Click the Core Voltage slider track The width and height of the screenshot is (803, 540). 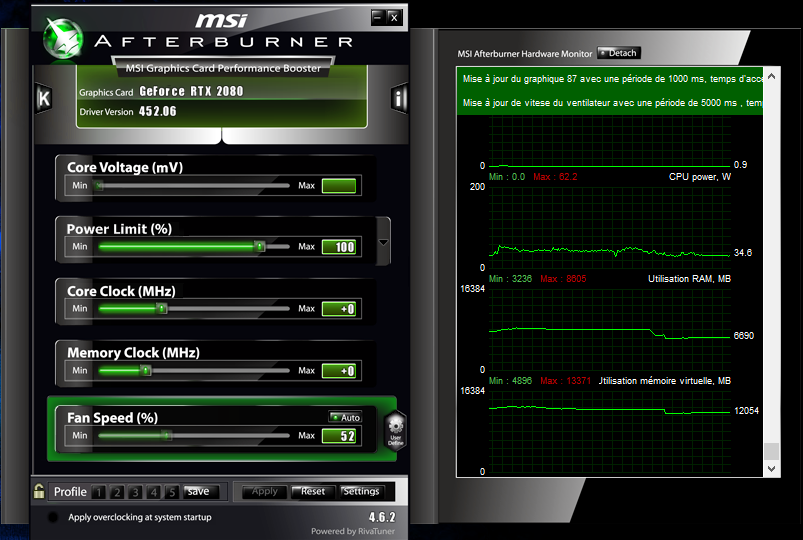coord(194,185)
